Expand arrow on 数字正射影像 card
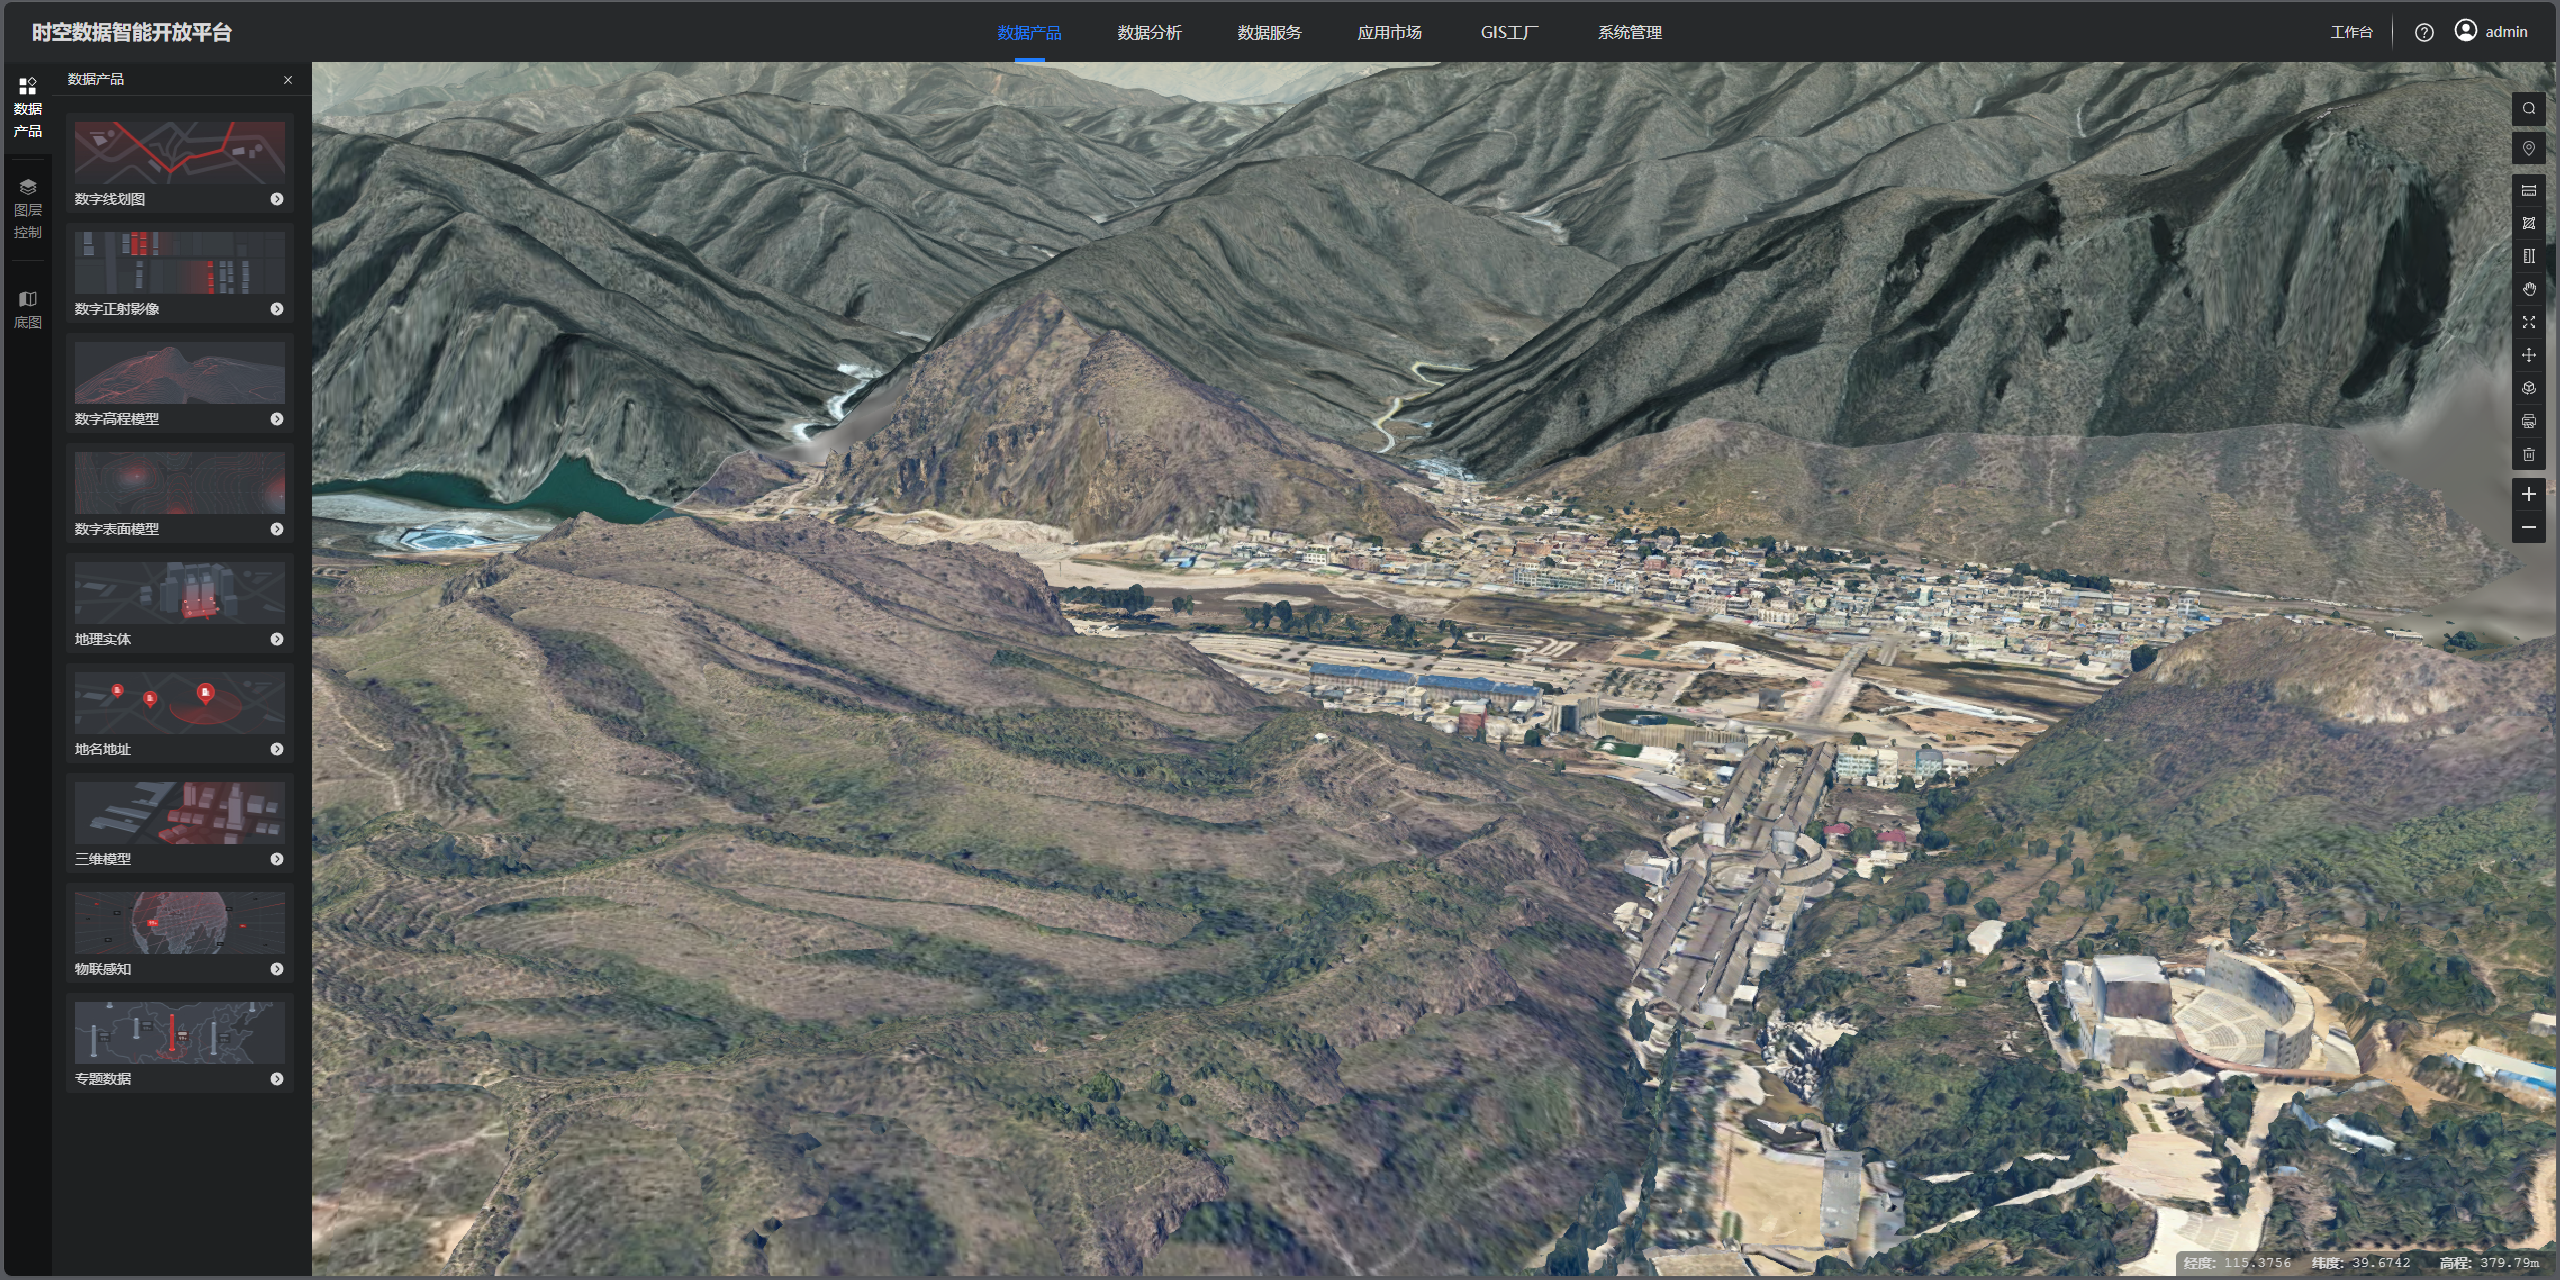This screenshot has height=1280, width=2560. [277, 309]
